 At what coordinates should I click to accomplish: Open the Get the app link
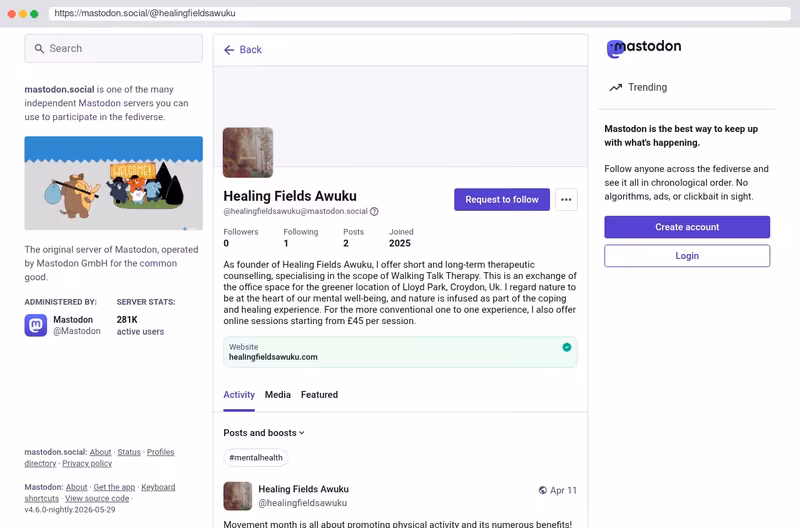[114, 487]
